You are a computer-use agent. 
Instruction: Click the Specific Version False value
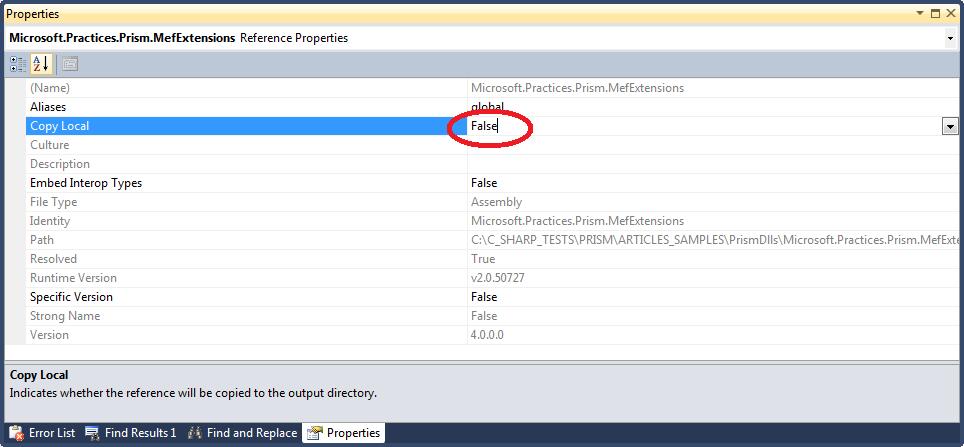(484, 297)
